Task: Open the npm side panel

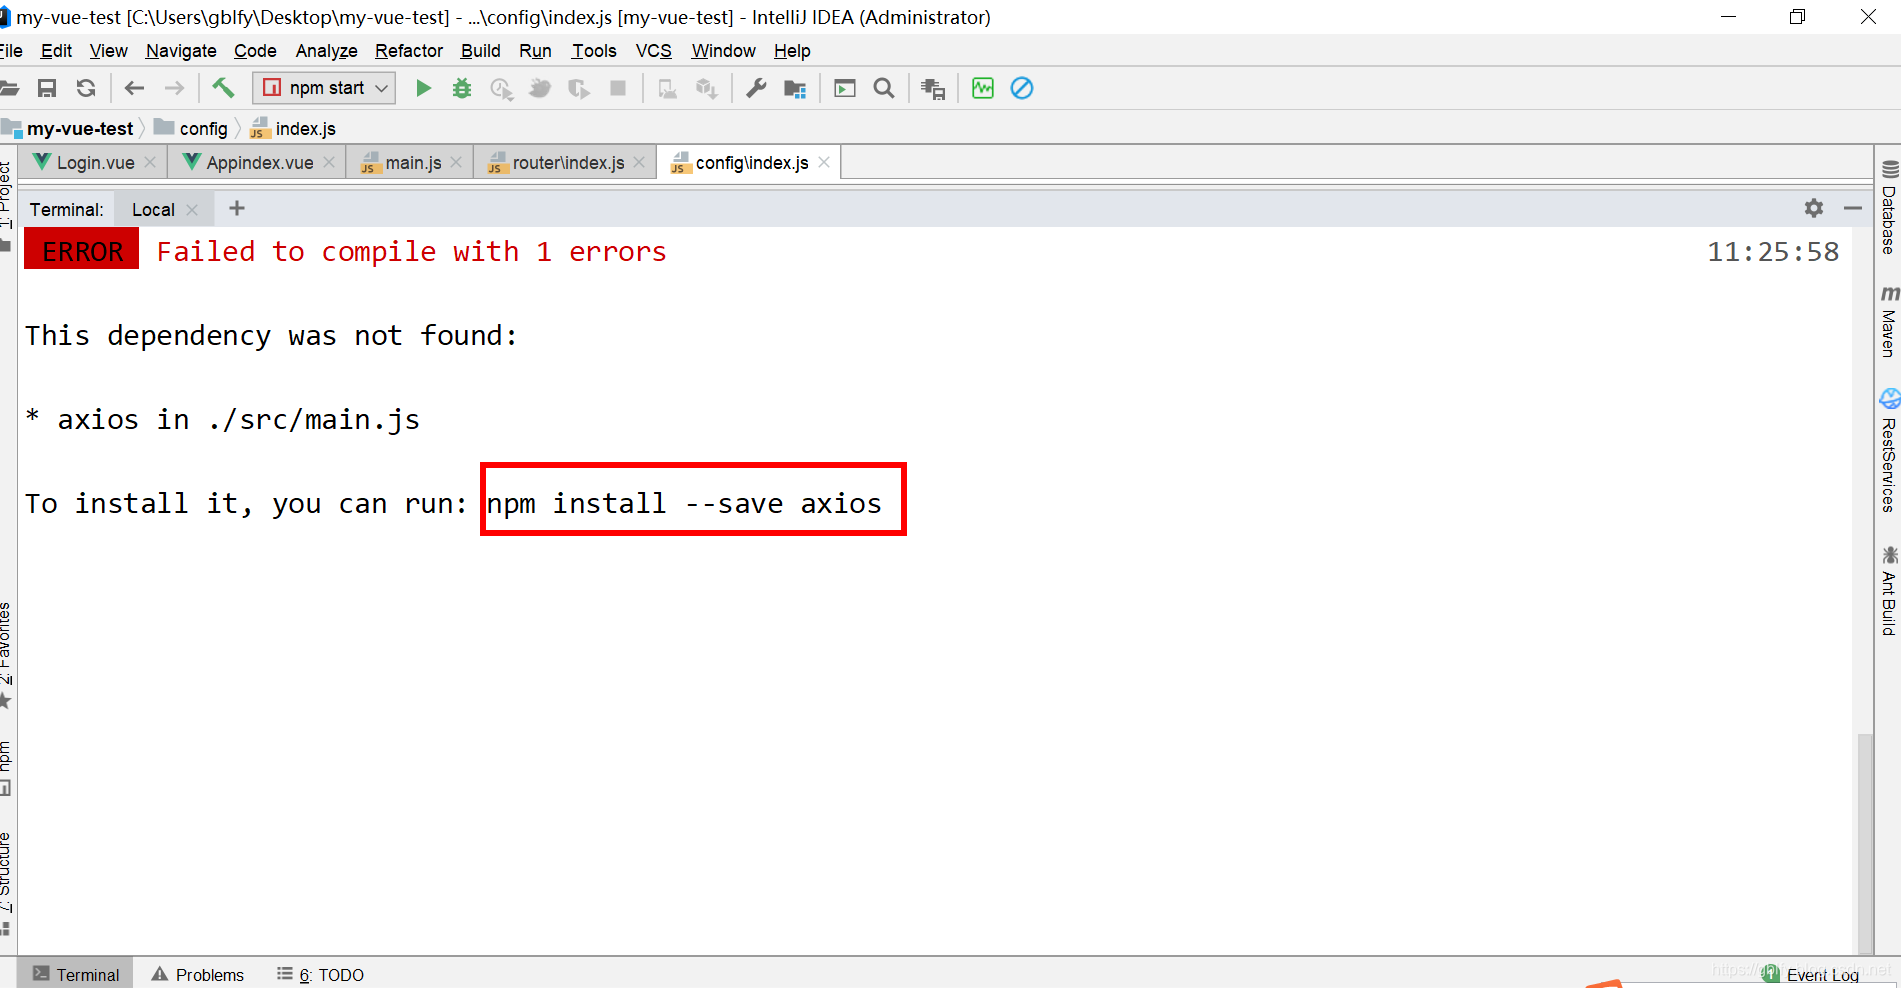Action: tap(6, 768)
